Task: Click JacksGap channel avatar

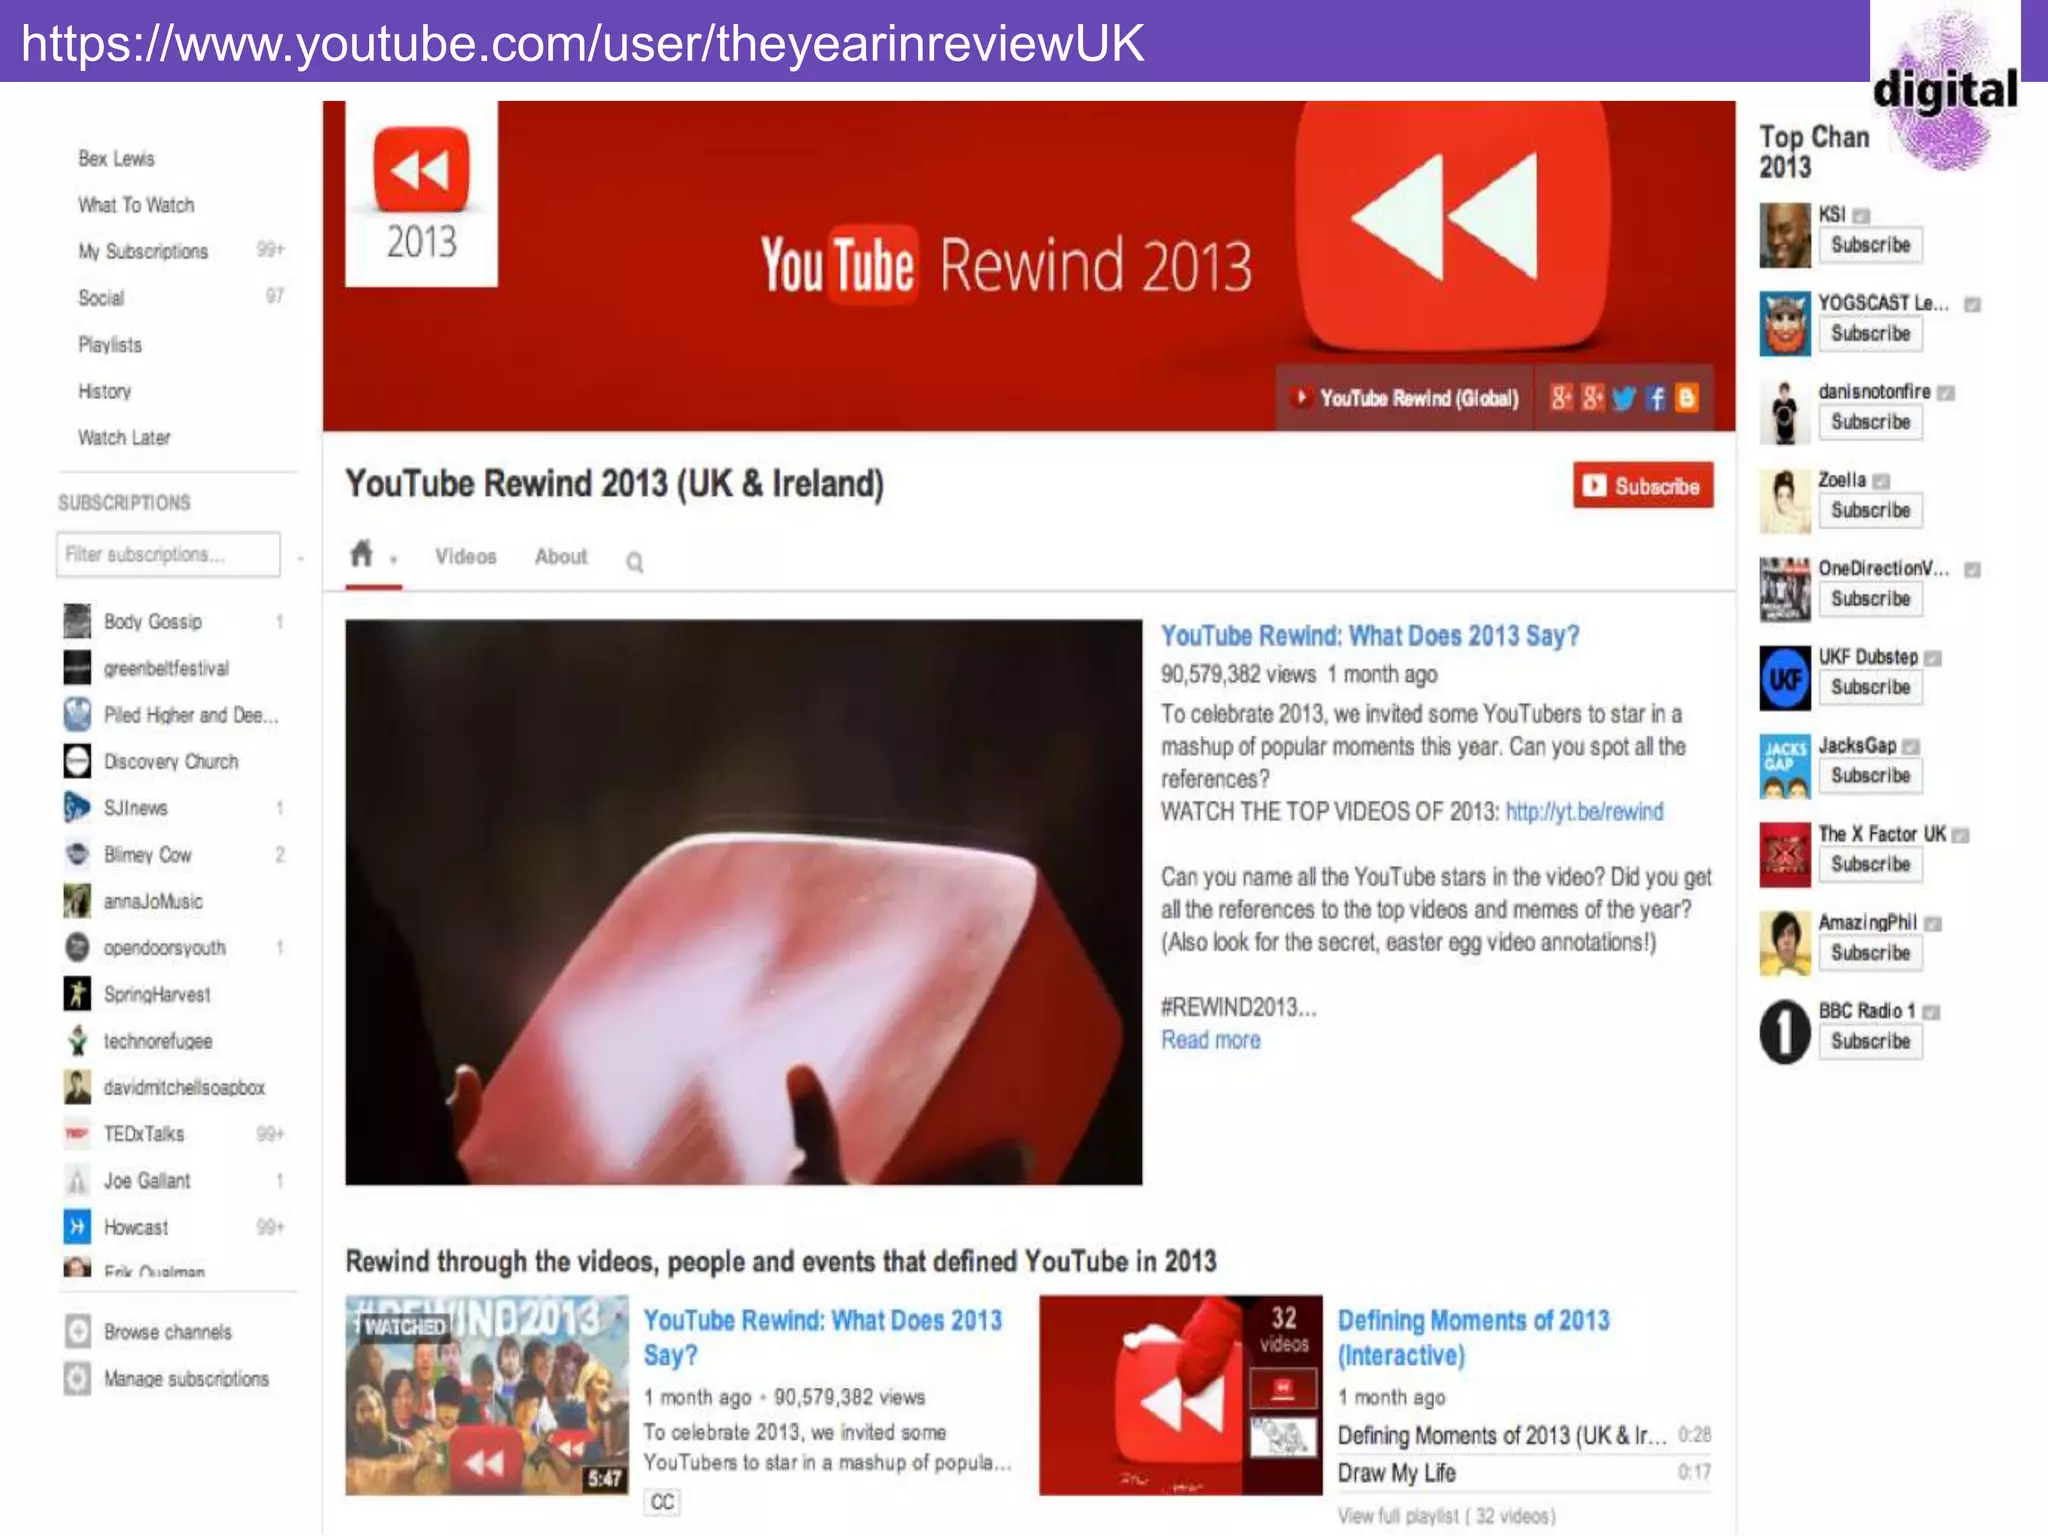Action: (1785, 766)
